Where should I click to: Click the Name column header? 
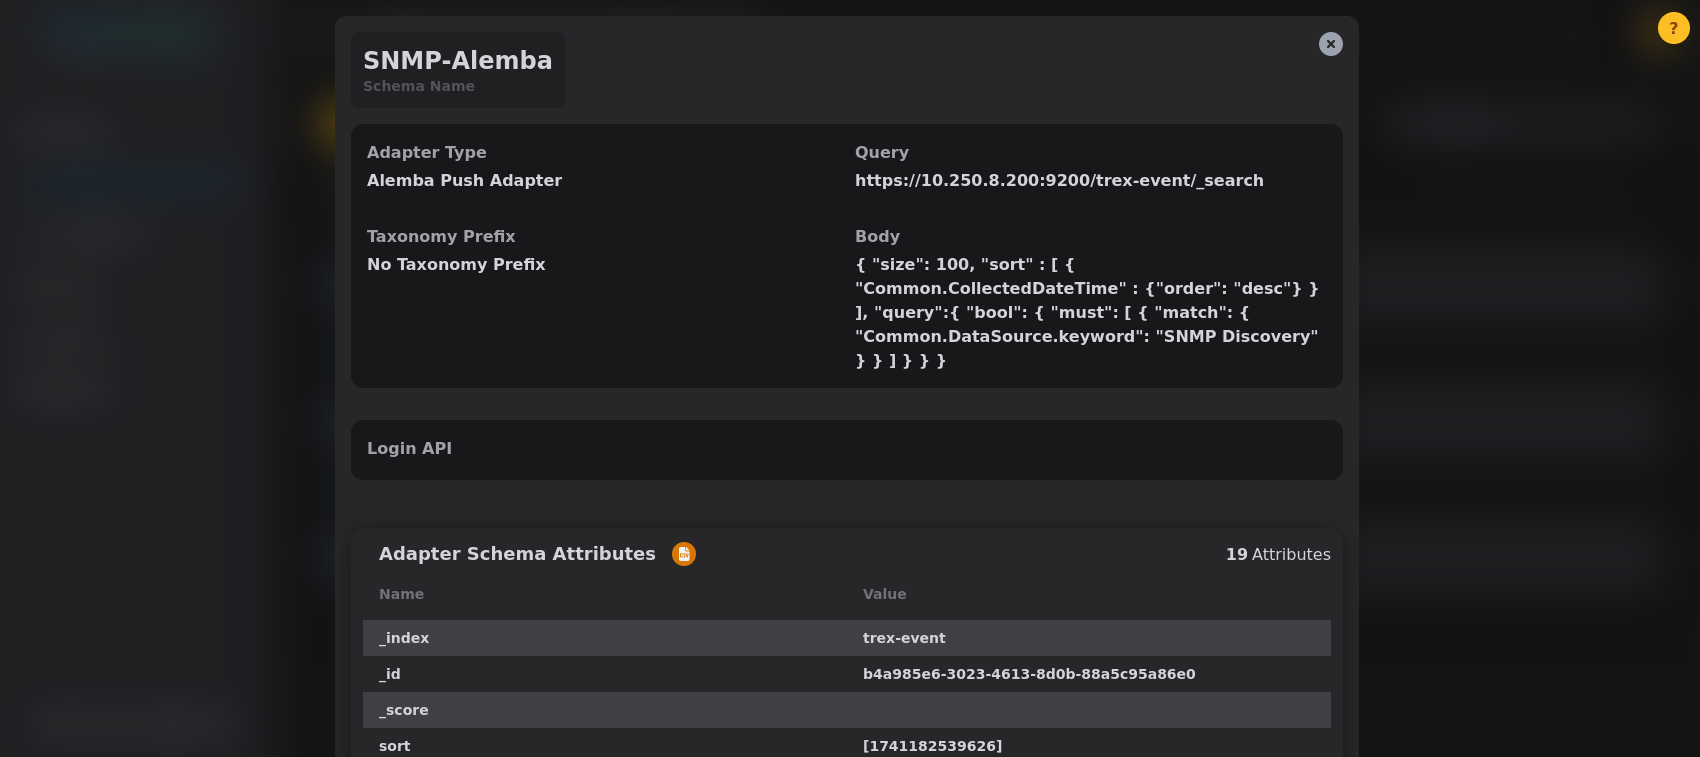(401, 594)
